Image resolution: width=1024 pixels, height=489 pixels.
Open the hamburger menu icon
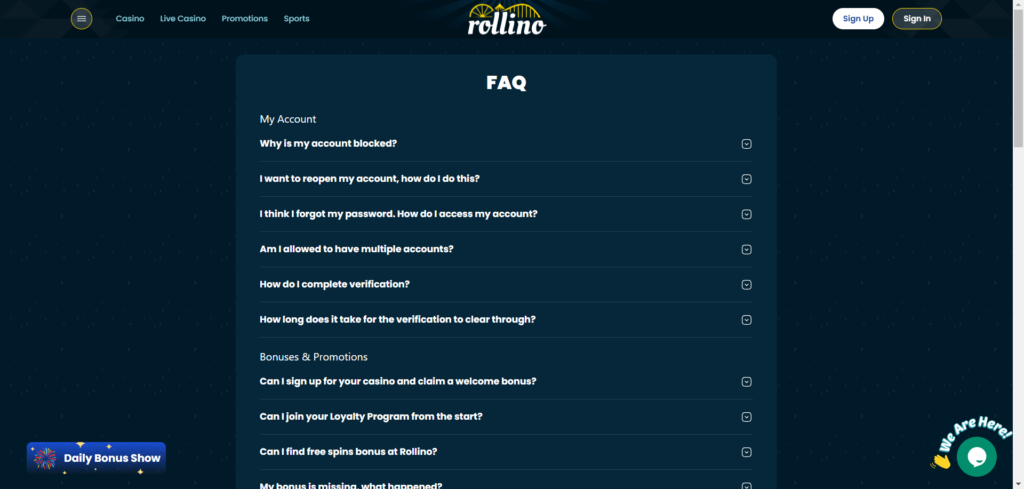(x=82, y=19)
